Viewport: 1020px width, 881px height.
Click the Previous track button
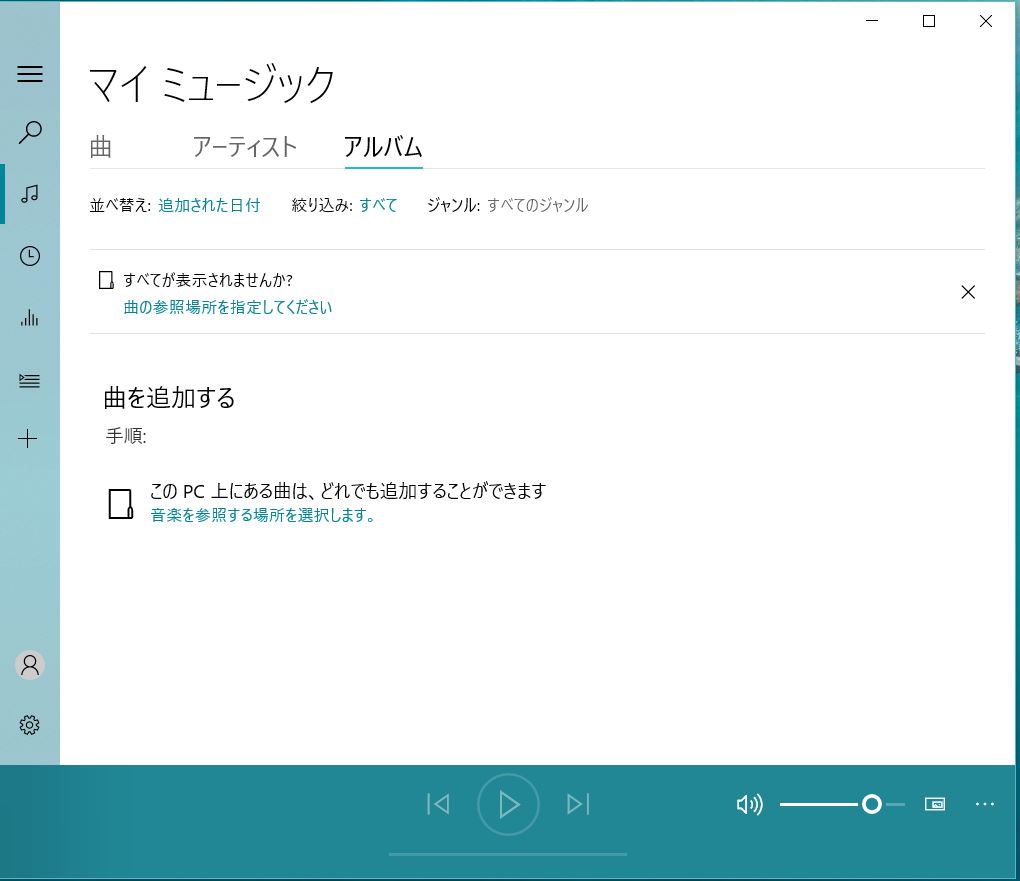[x=438, y=804]
